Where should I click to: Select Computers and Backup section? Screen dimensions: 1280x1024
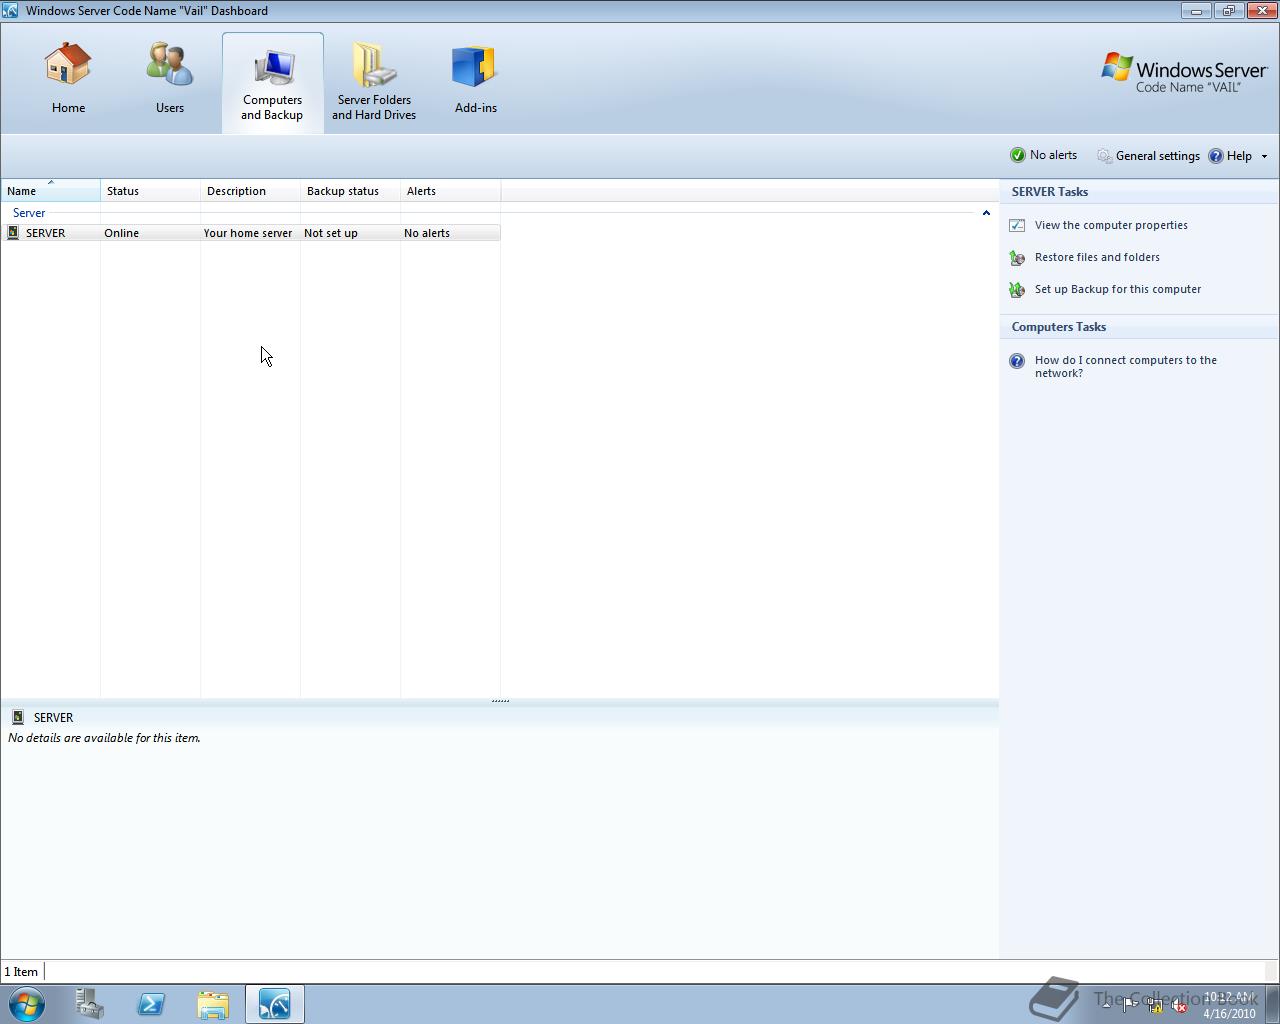coord(272,82)
